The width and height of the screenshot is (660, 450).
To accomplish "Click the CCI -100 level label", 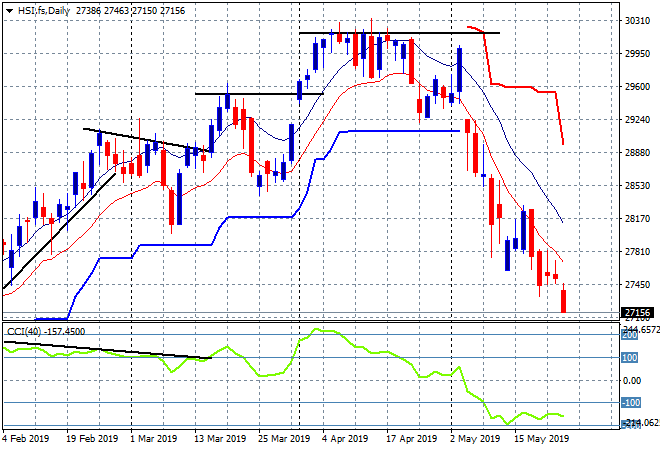I will (x=631, y=403).
